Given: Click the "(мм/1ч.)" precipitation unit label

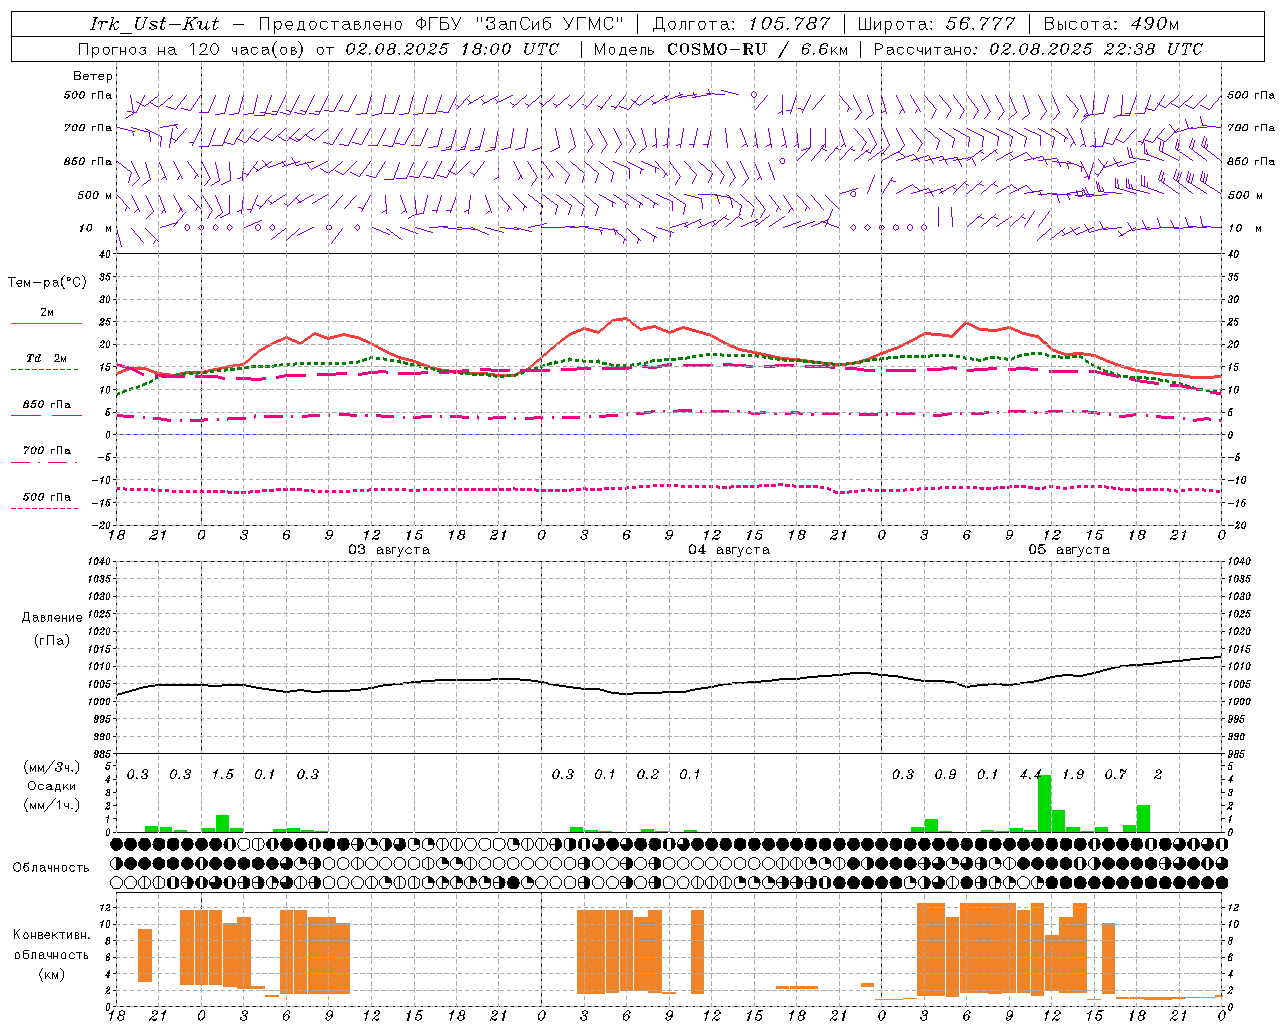Looking at the screenshot, I should point(52,805).
